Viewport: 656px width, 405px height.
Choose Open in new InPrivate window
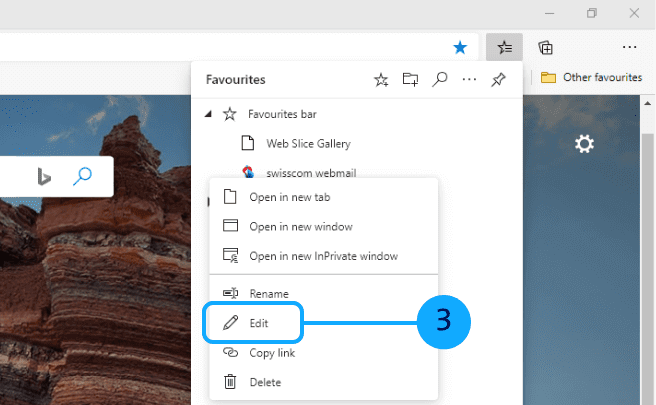pyautogui.click(x=322, y=256)
